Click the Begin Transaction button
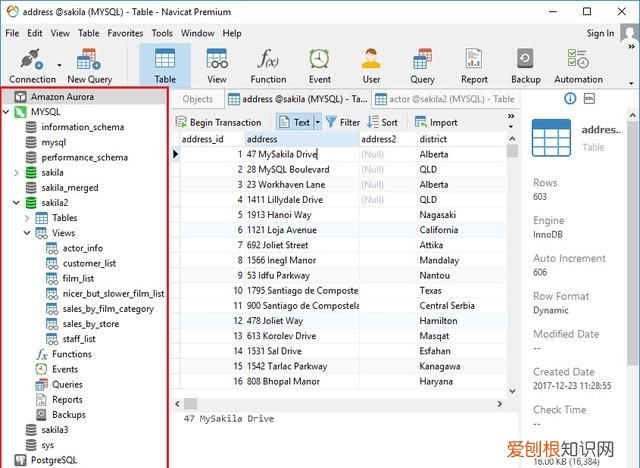640x468 pixels. [x=219, y=122]
